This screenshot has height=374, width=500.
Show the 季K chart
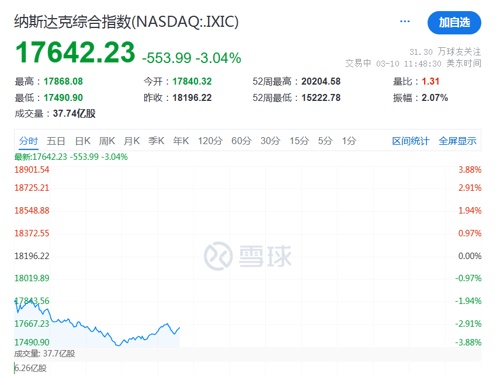156,141
